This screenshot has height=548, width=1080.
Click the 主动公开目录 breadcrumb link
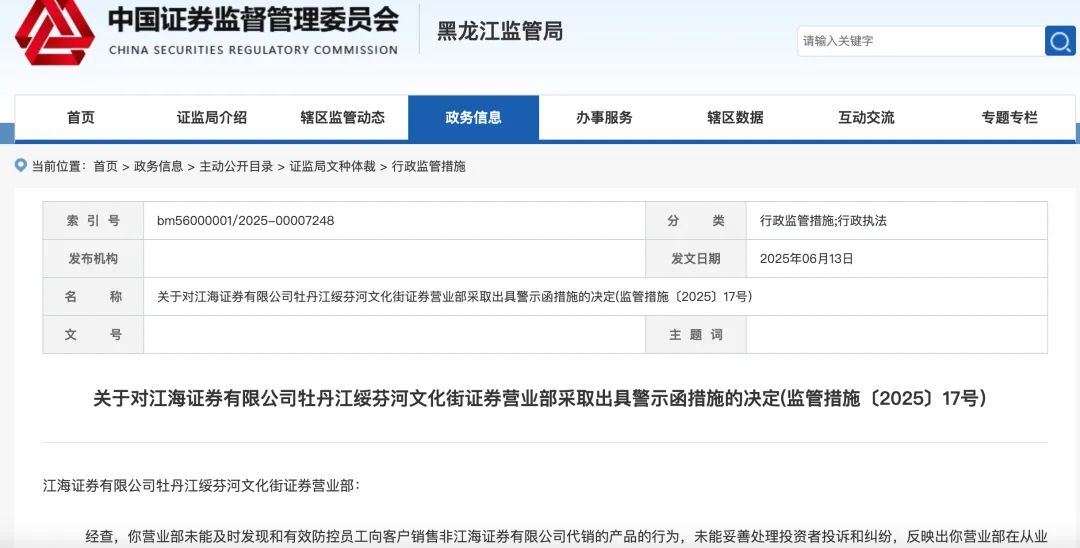click(x=236, y=166)
